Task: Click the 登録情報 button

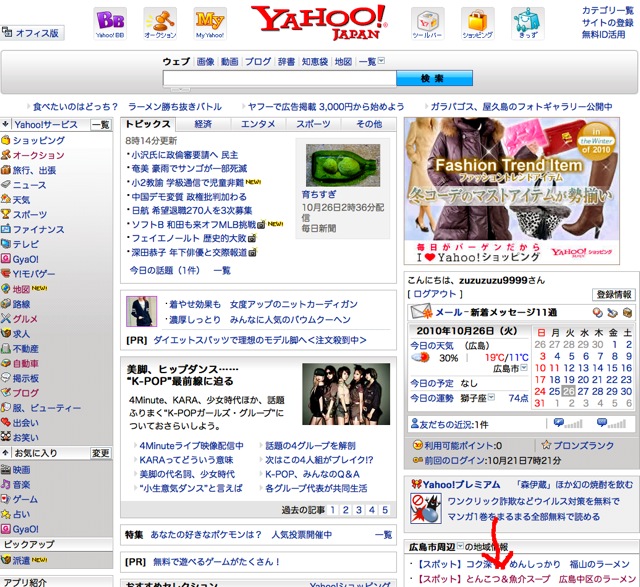Action: [613, 294]
